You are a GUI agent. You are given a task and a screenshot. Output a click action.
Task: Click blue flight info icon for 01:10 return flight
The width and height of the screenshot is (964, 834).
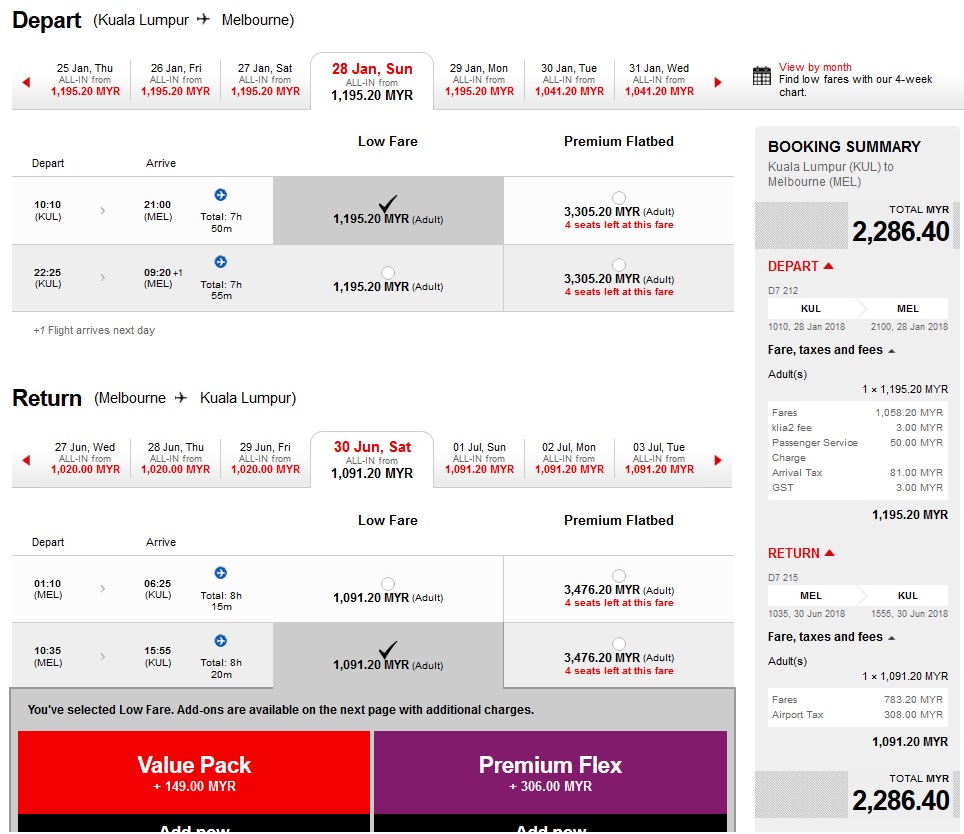click(221, 573)
